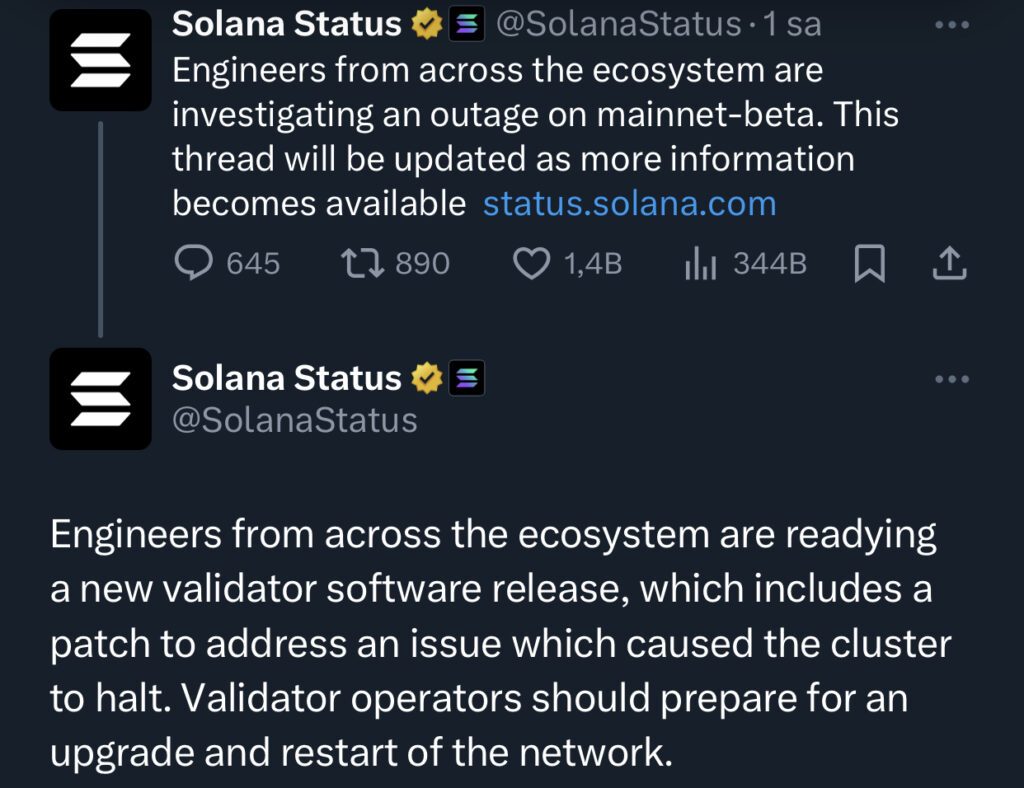Reply to the mainnet-beta outage tweet
The height and width of the screenshot is (788, 1024).
194,263
